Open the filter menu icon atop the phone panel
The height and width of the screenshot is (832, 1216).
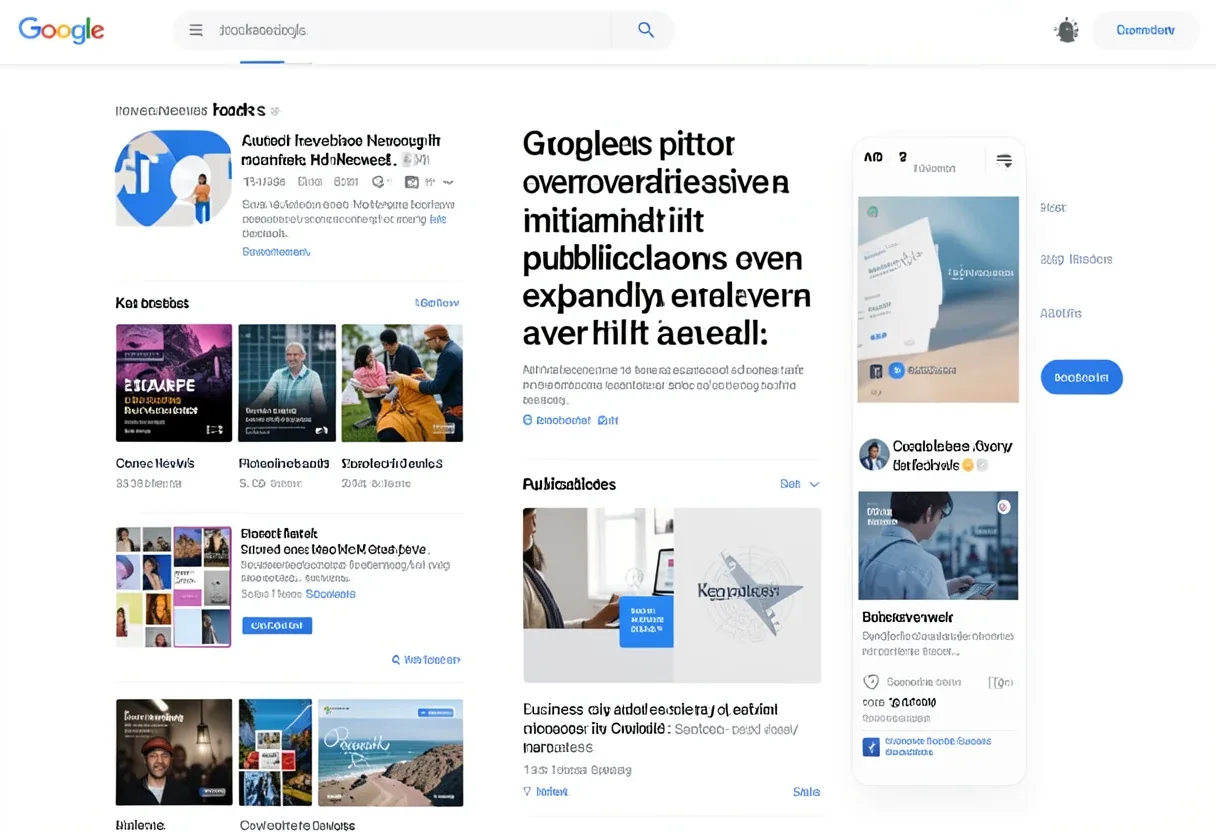[1004, 161]
